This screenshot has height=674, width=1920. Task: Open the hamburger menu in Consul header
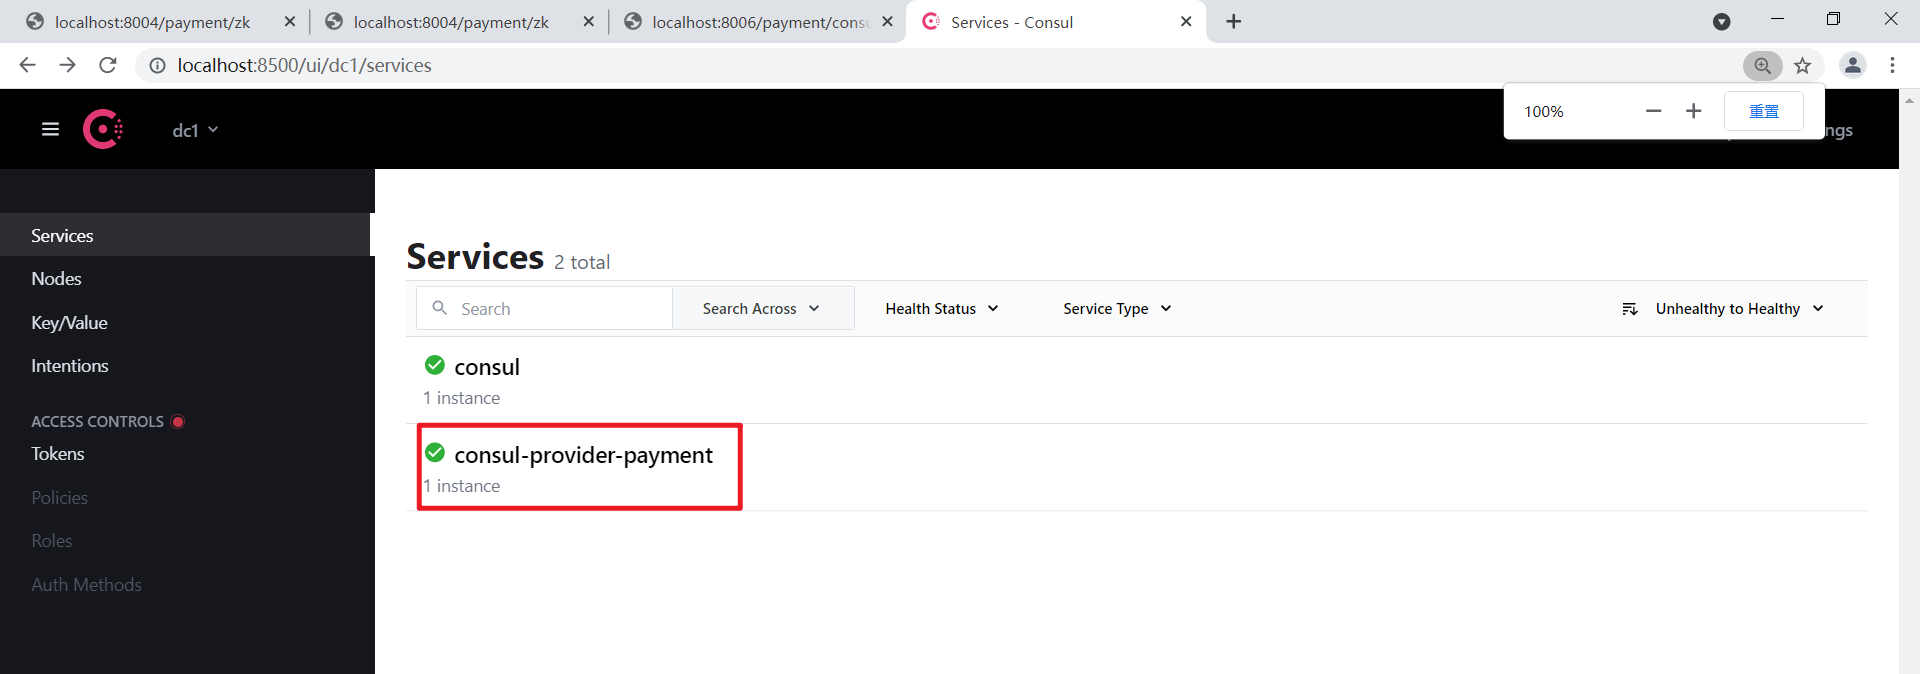[x=50, y=129]
